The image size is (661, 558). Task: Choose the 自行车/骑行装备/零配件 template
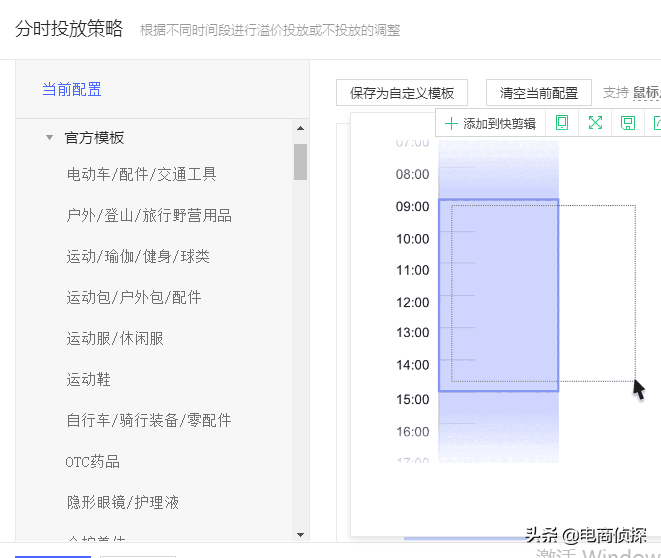149,420
